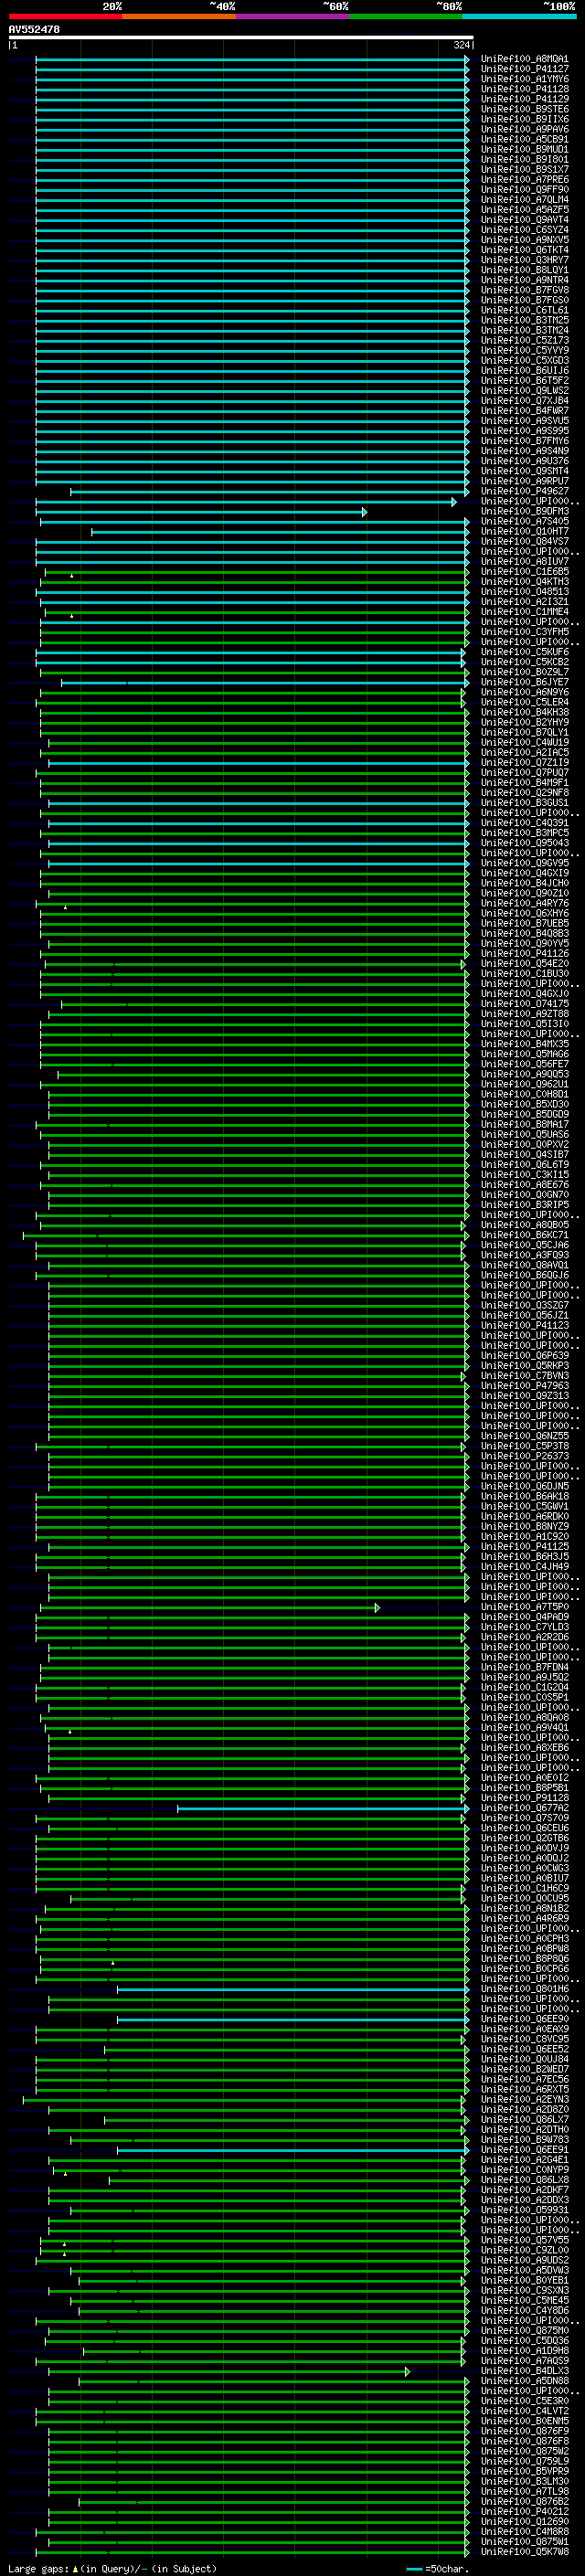
Task: Click the shortened green alignment bar for B4DLX3
Action: [x=229, y=2372]
